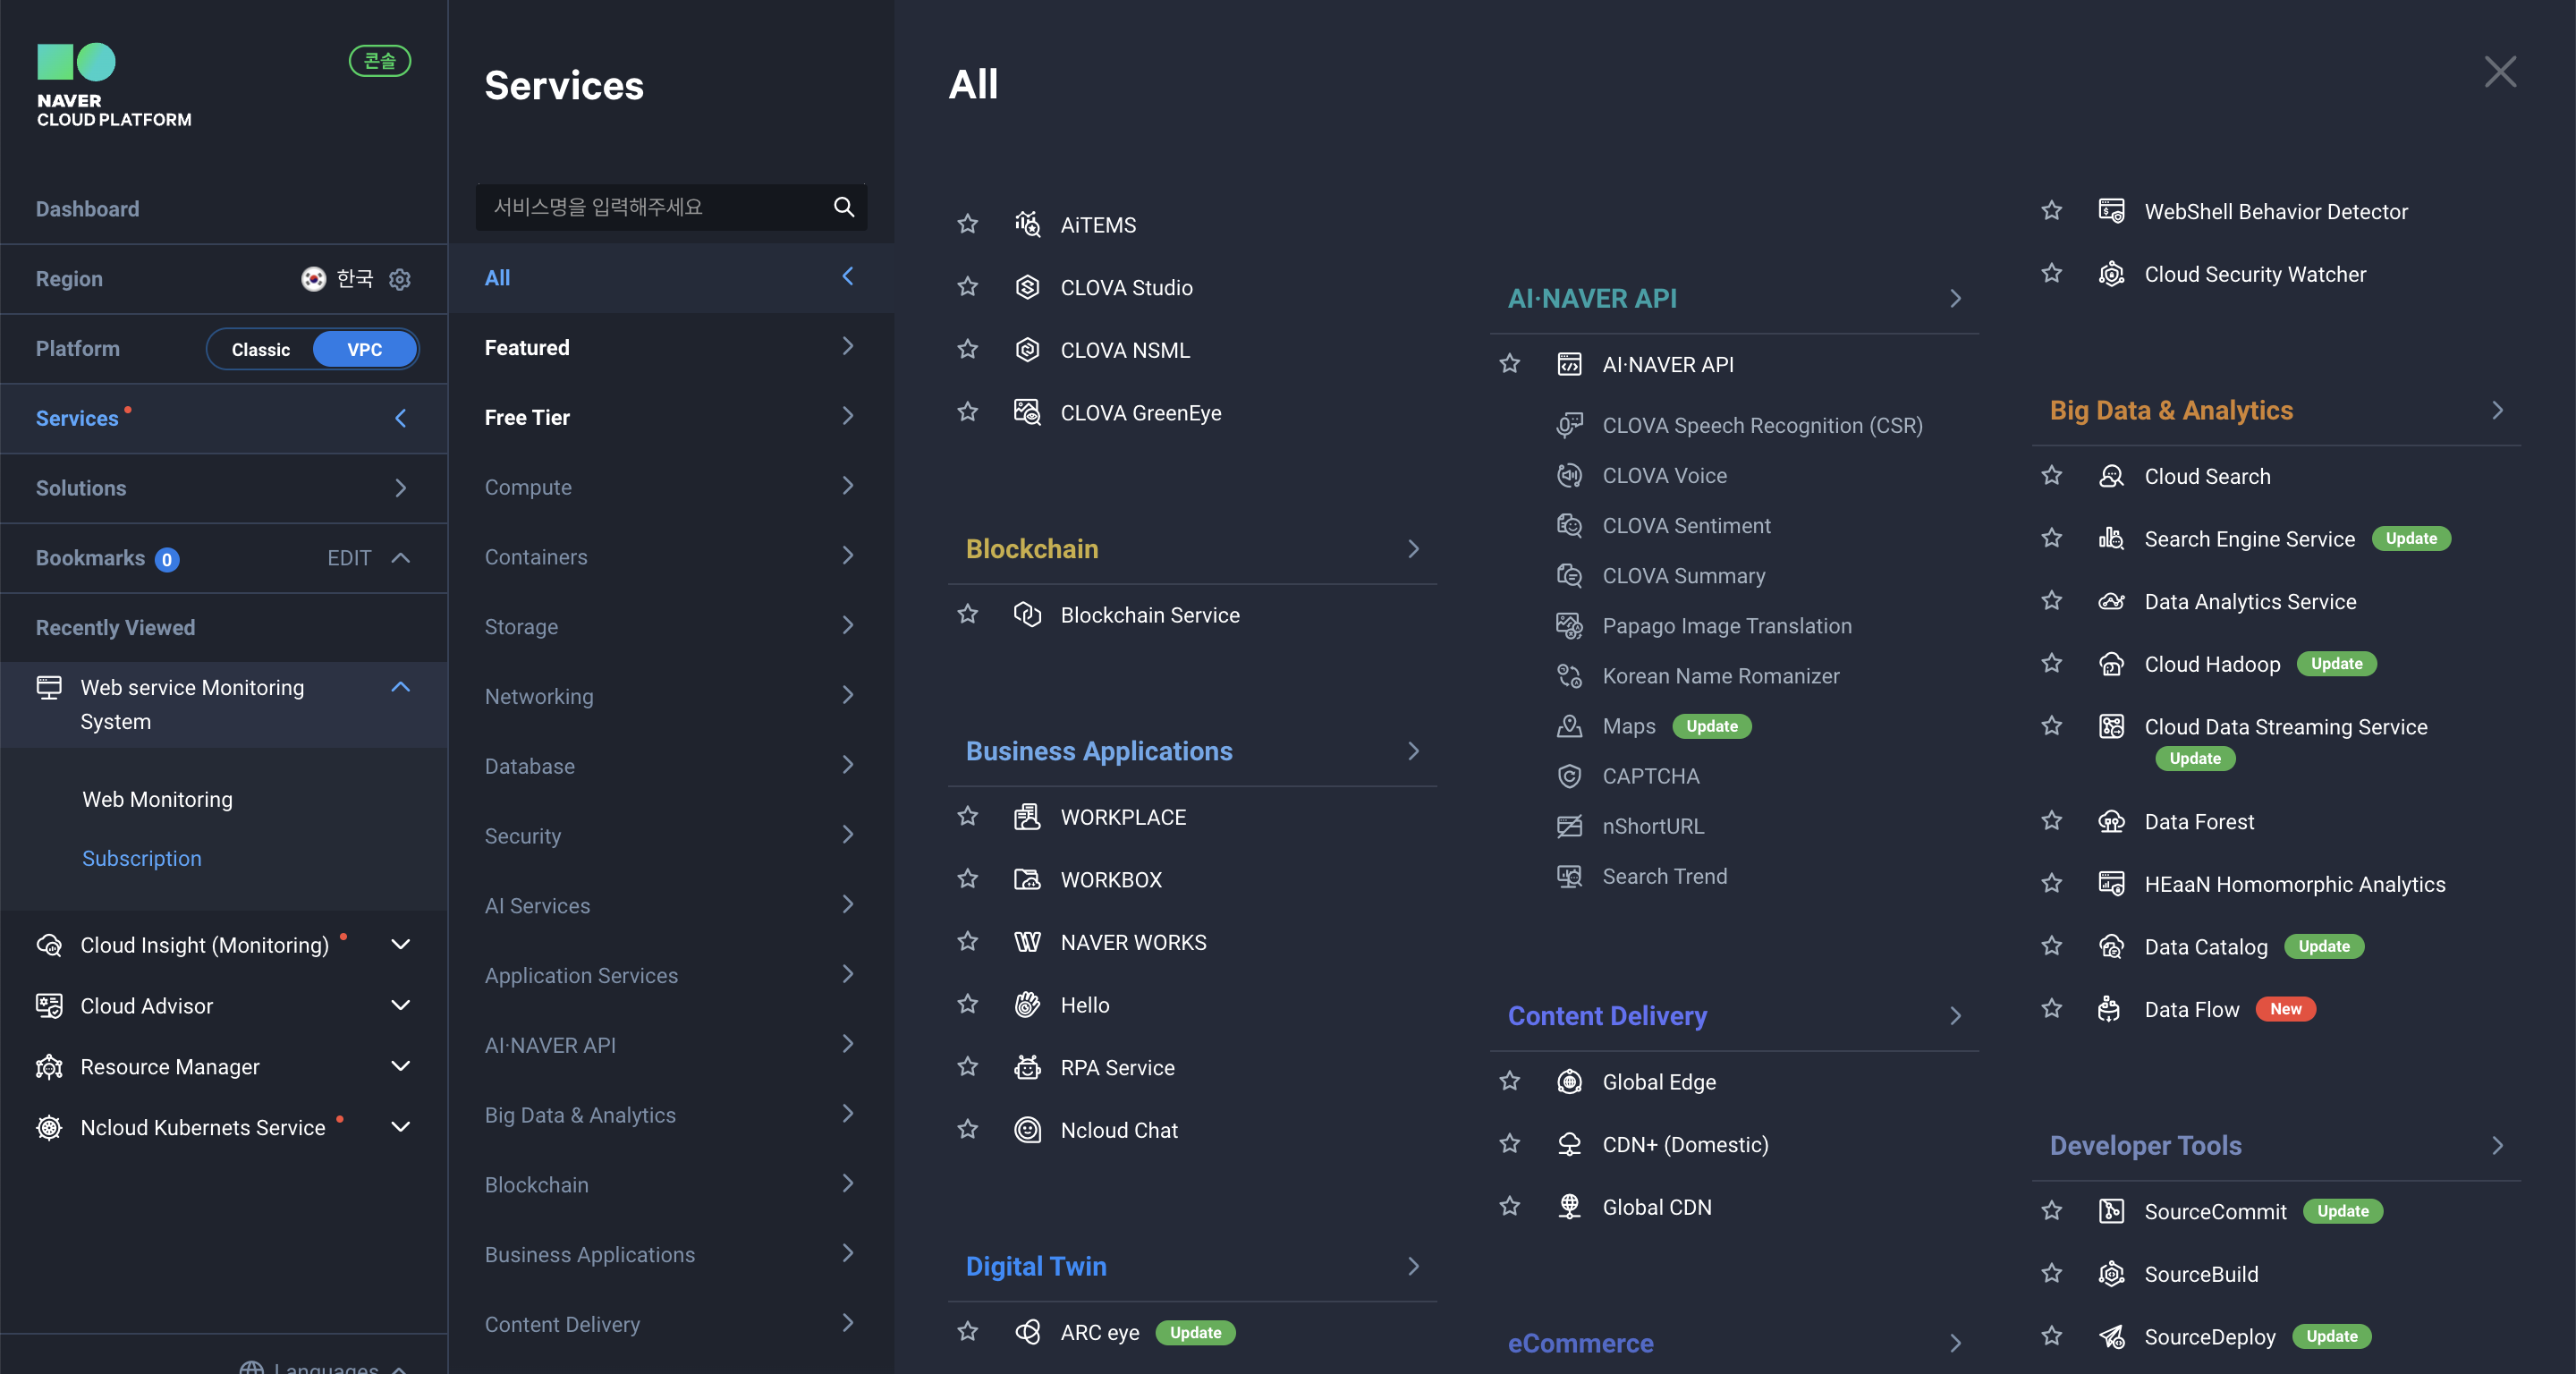
Task: Select the VPC platform option
Action: 364,349
